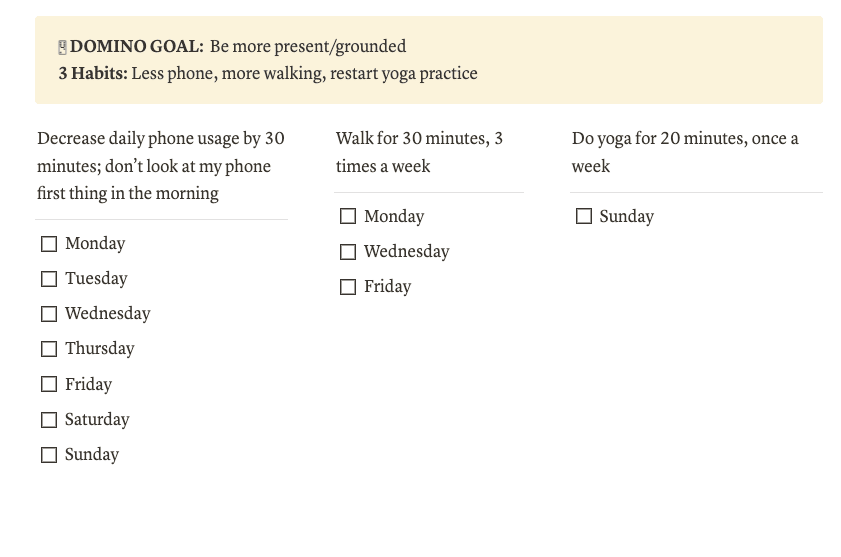Check Friday in the walking column
This screenshot has height=557, width=841.
pos(348,287)
